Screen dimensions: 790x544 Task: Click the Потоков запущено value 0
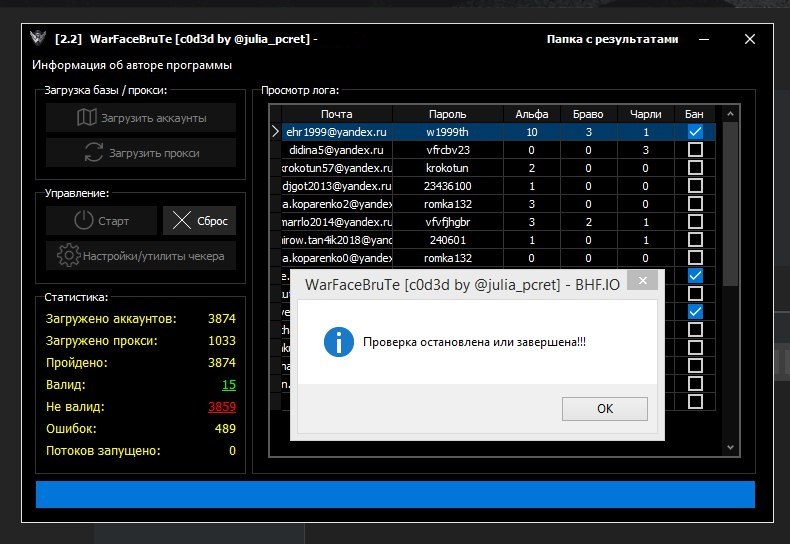coord(232,451)
